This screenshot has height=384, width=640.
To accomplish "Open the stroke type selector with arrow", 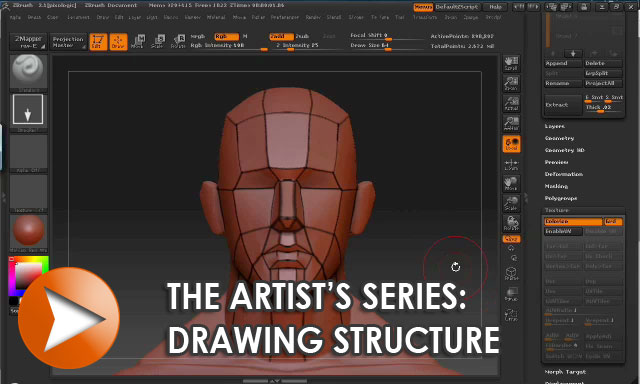I will click(x=28, y=113).
